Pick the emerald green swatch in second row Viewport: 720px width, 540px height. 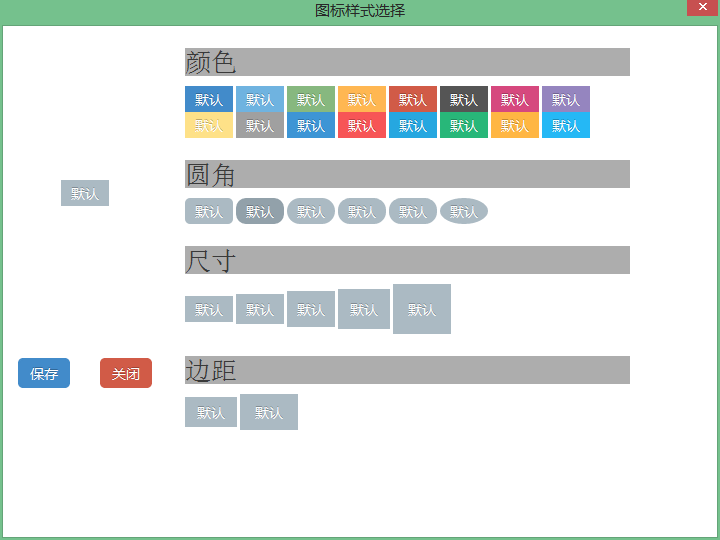point(464,125)
